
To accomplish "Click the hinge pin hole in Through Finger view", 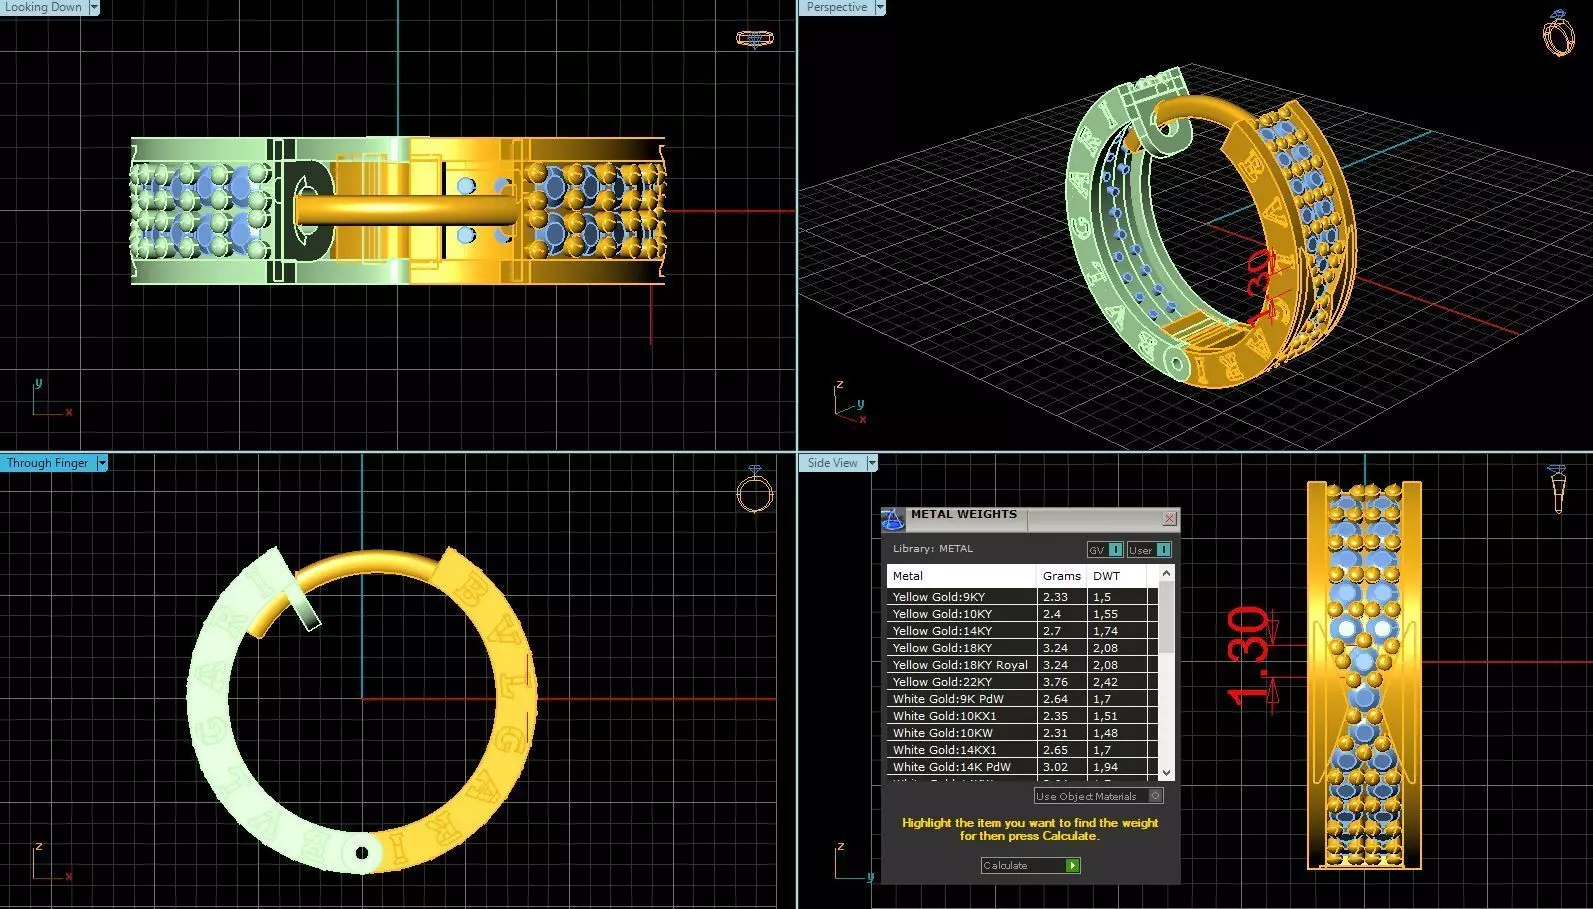I will [x=362, y=853].
